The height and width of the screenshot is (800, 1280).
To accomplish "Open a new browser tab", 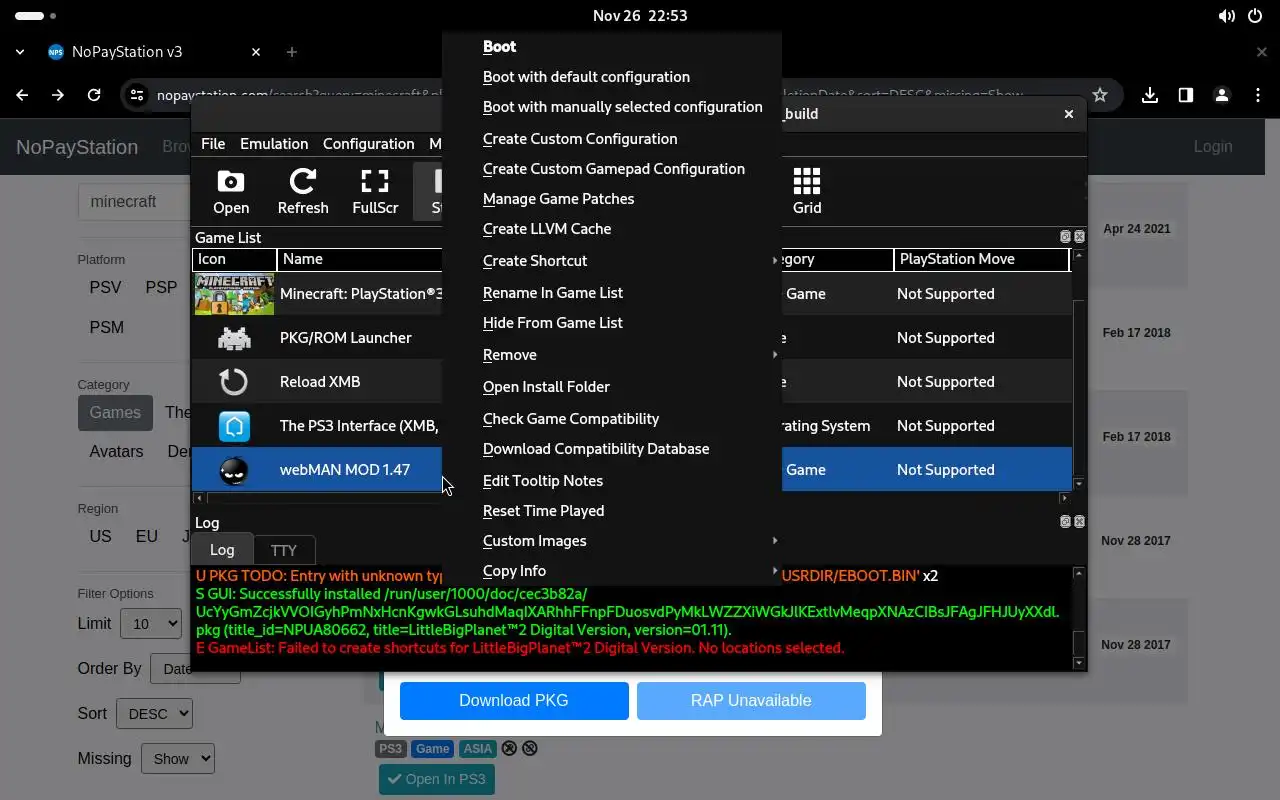I will tap(292, 52).
